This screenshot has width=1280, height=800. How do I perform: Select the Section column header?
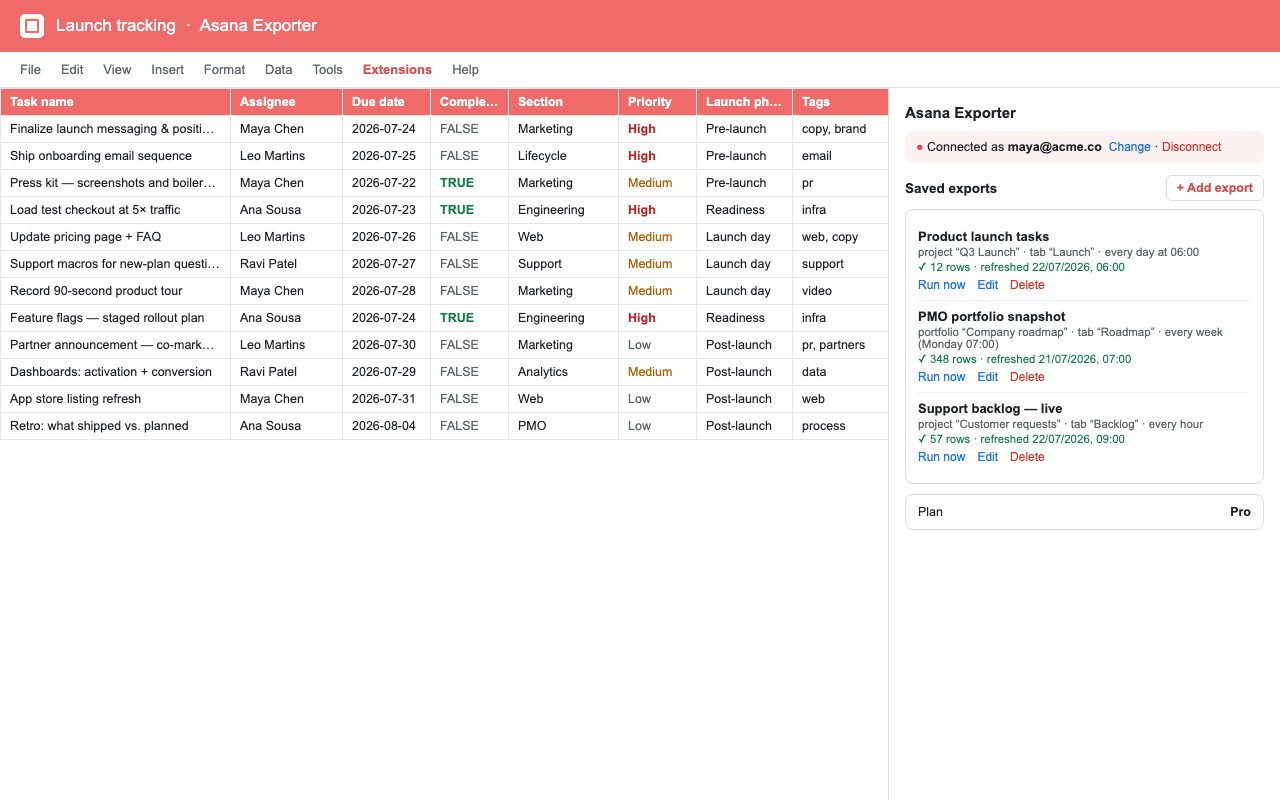pos(563,102)
